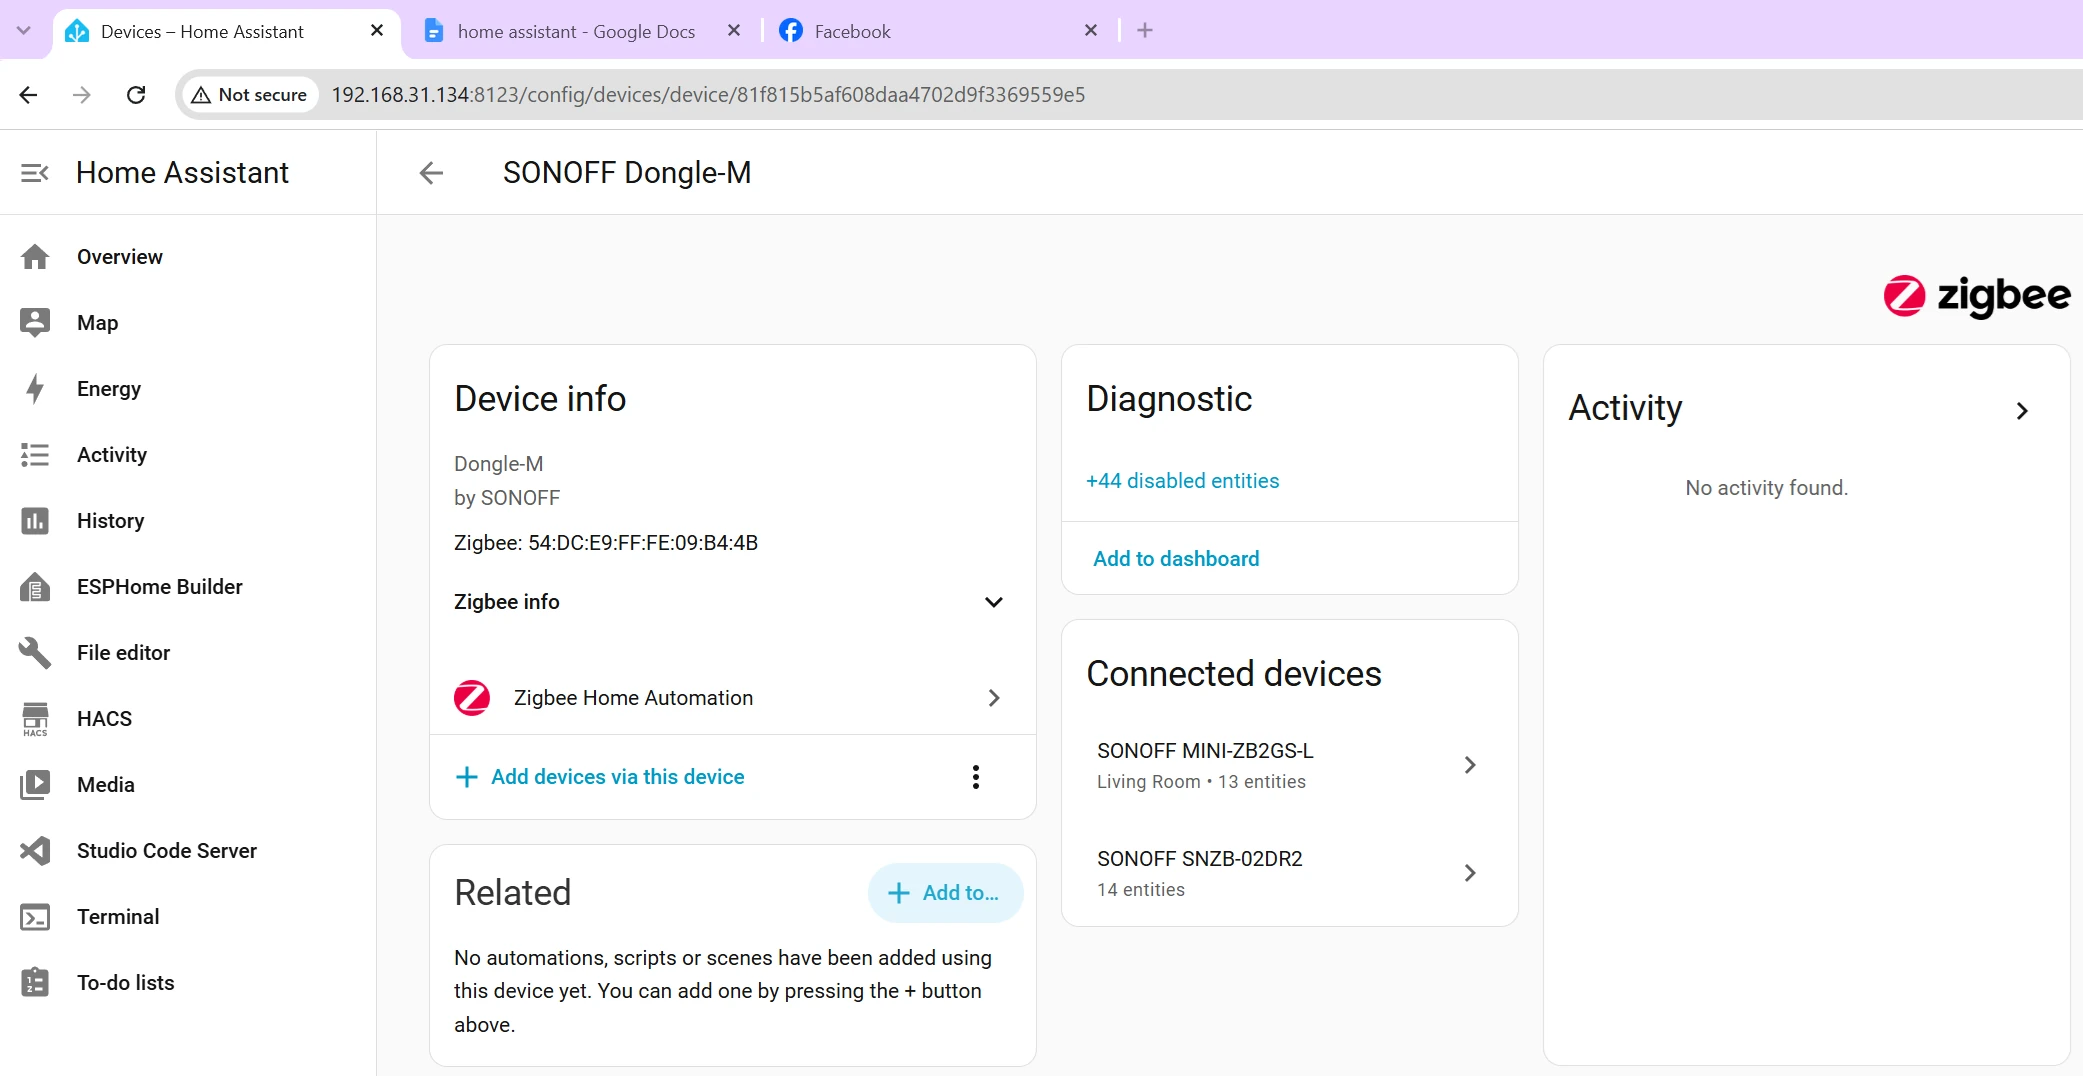2083x1076 pixels.
Task: Open the File editor wrench icon
Action: pyautogui.click(x=35, y=653)
